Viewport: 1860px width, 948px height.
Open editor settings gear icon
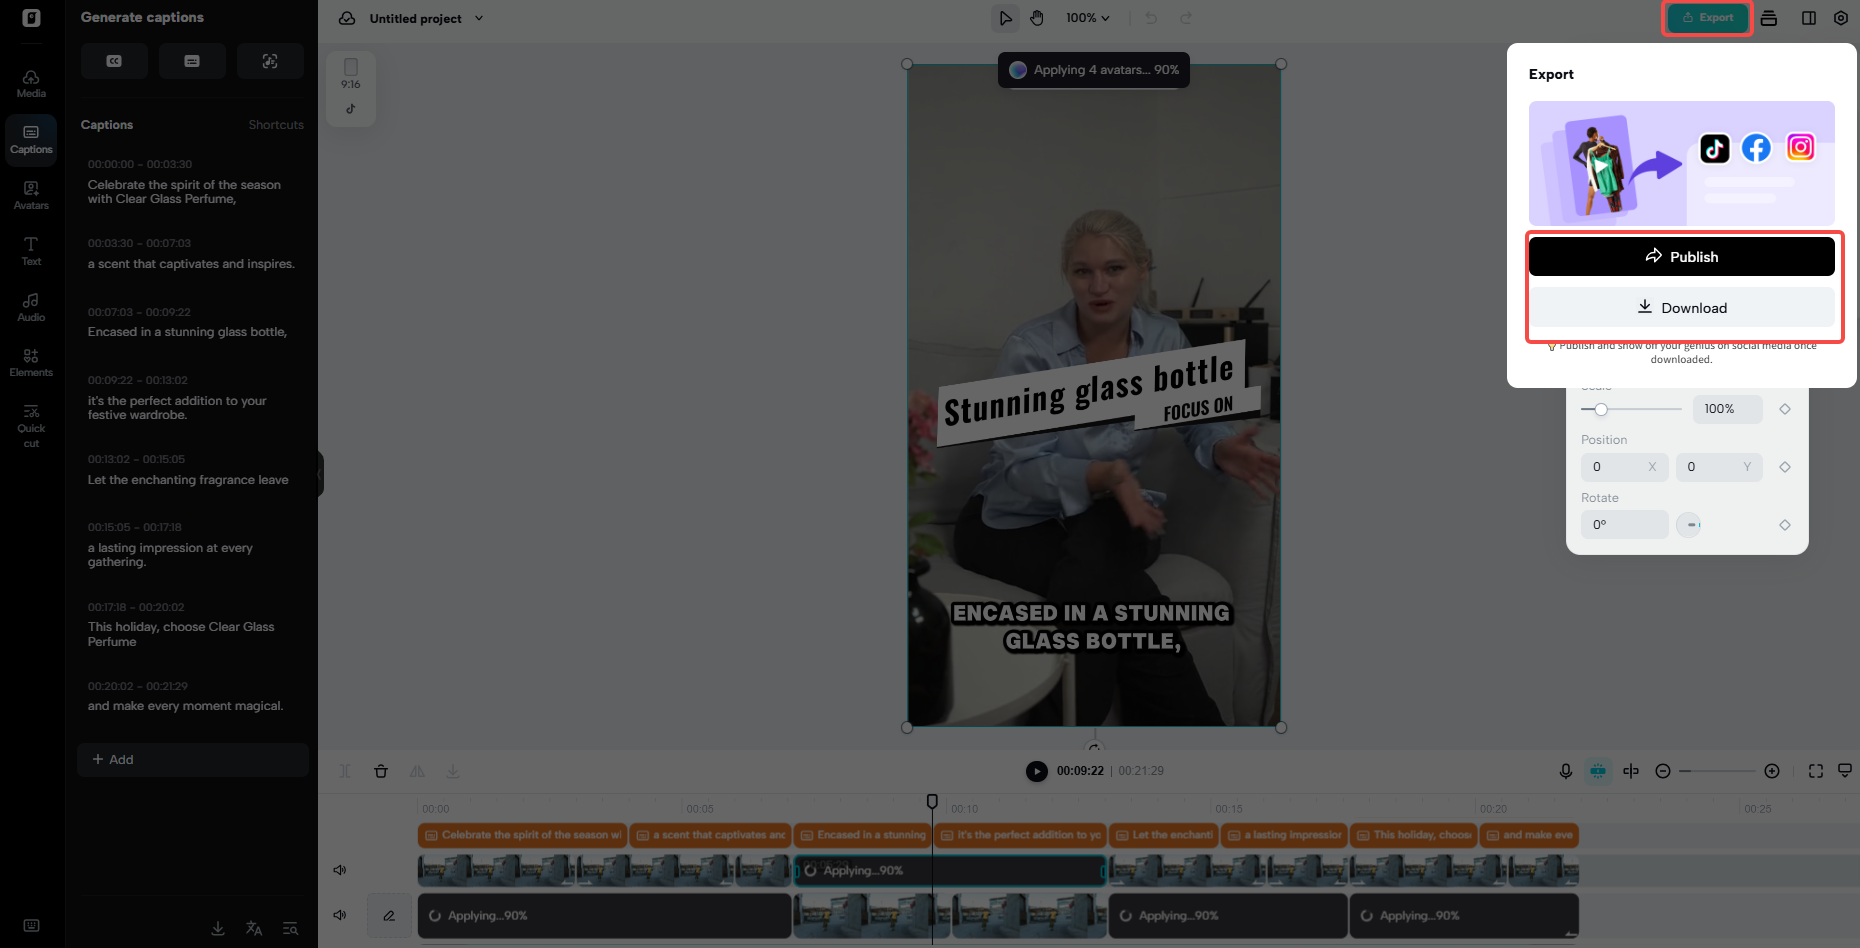click(x=1841, y=18)
